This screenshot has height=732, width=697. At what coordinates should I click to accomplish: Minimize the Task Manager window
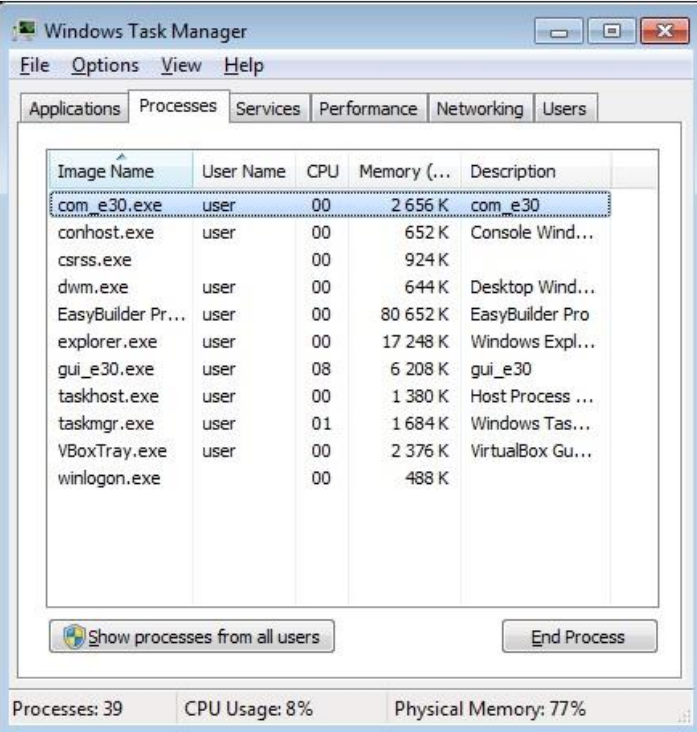(x=558, y=31)
